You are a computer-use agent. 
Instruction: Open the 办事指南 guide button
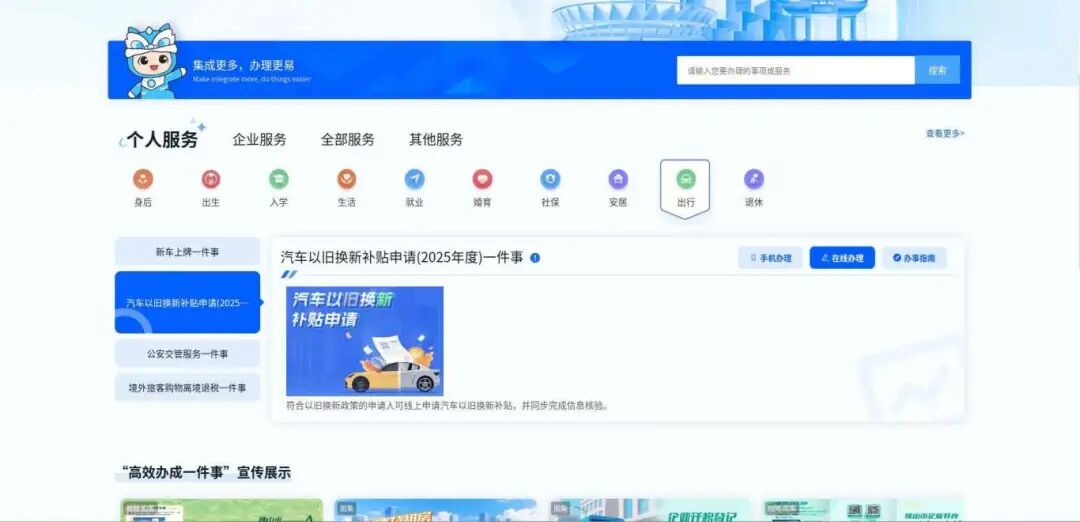914,258
